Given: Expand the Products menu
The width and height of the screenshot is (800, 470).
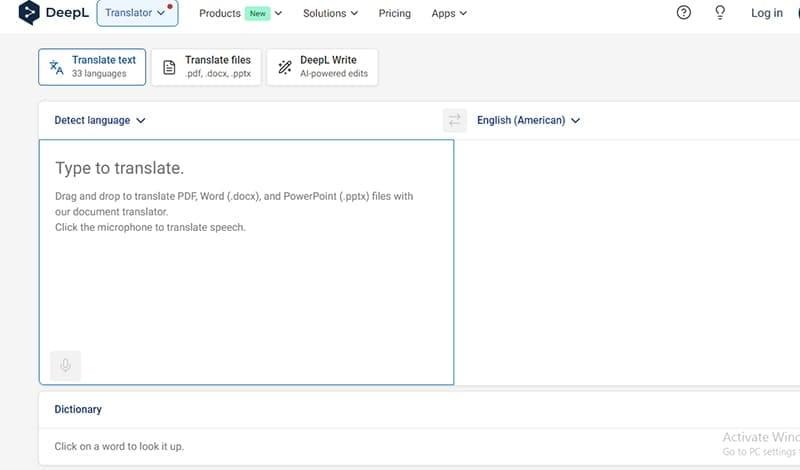Looking at the screenshot, I should (240, 13).
